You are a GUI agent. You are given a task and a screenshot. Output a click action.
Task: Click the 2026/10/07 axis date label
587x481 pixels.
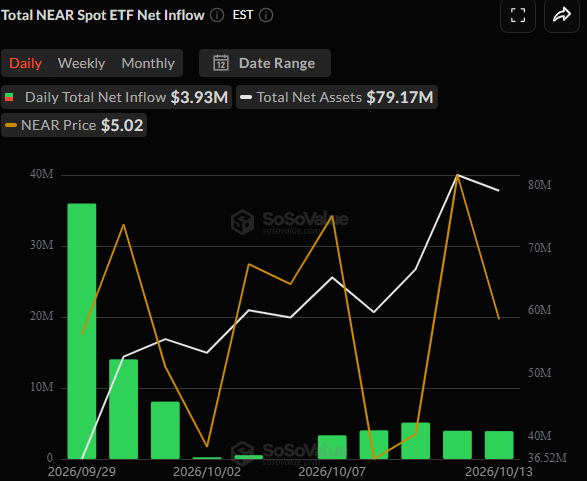332,472
